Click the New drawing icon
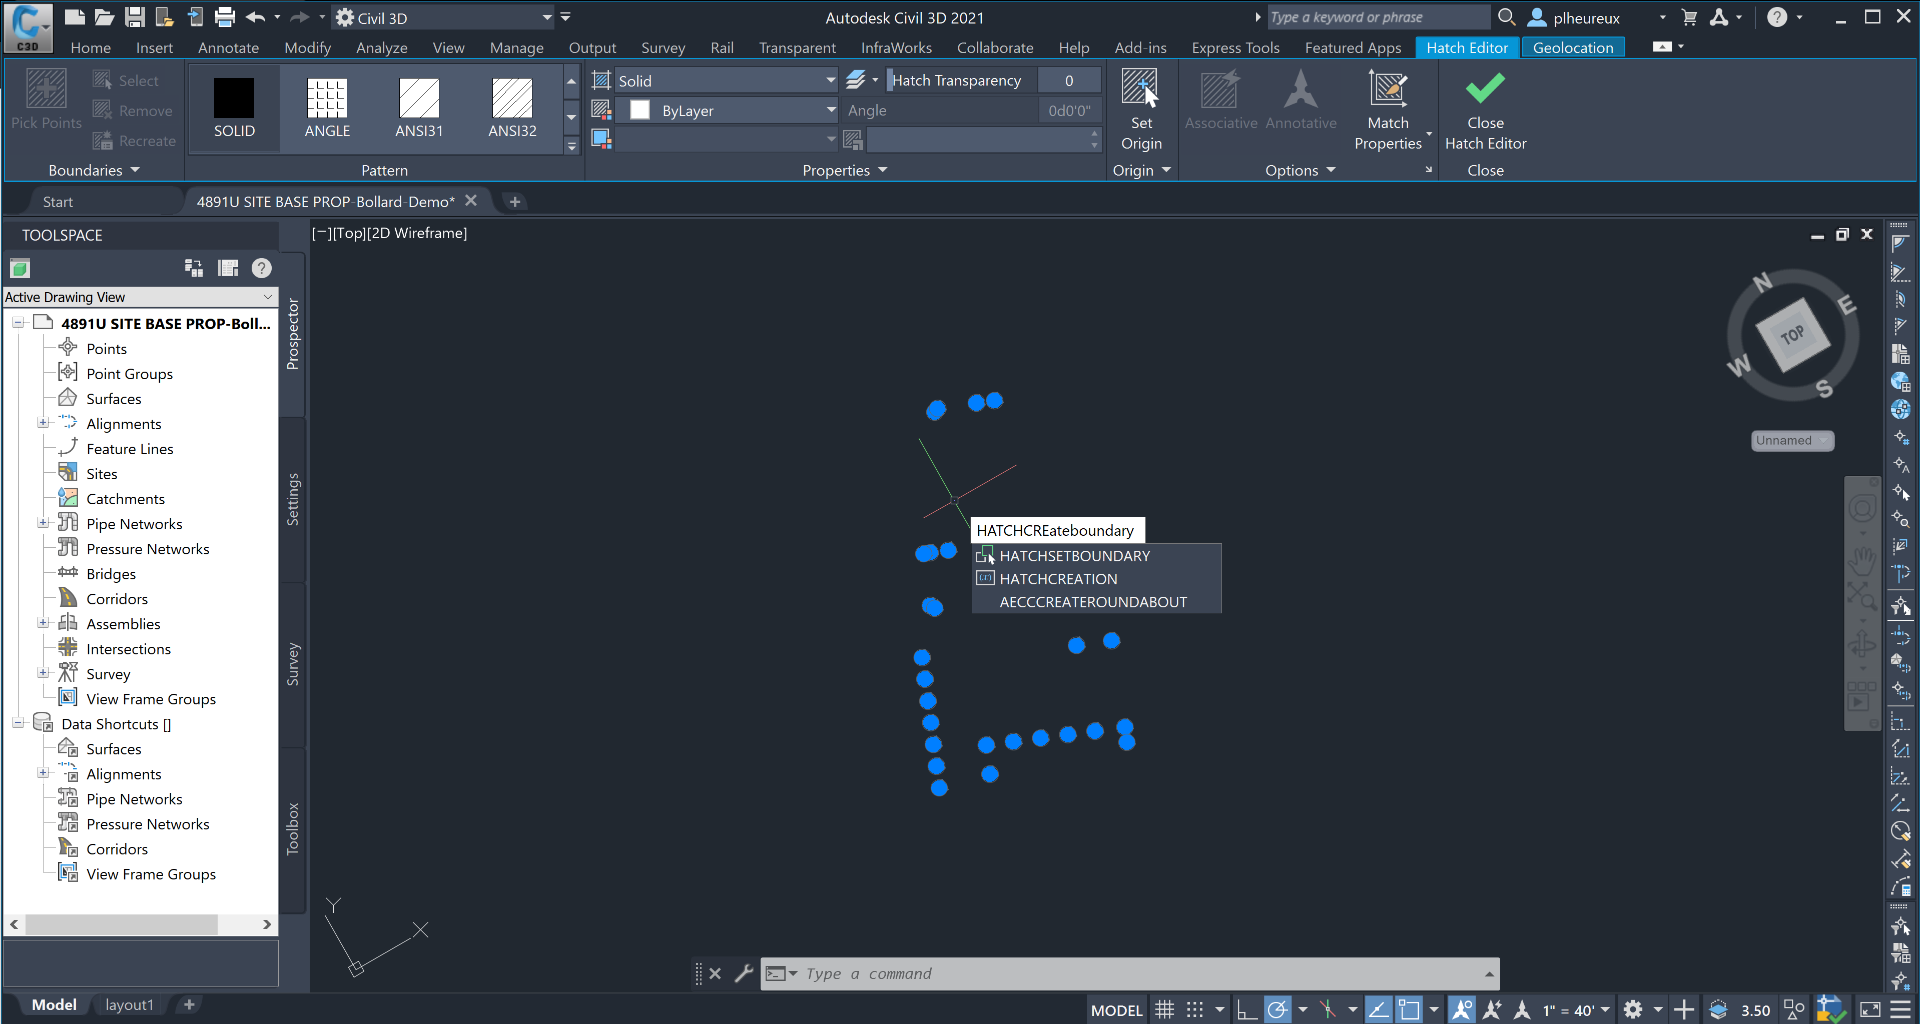Screen dimensions: 1920x1024 pos(75,17)
